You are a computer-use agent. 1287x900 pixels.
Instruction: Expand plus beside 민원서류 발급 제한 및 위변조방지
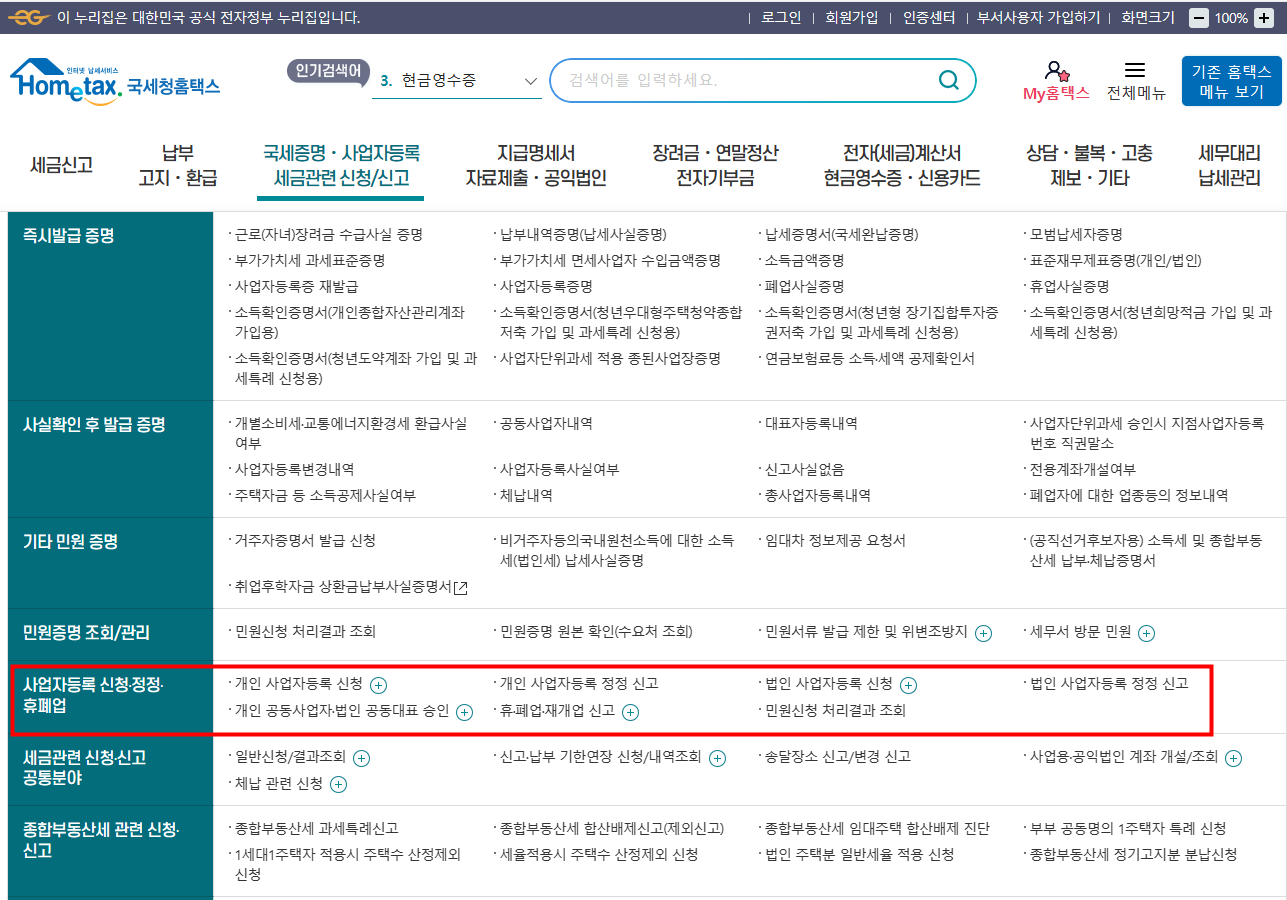click(x=983, y=633)
